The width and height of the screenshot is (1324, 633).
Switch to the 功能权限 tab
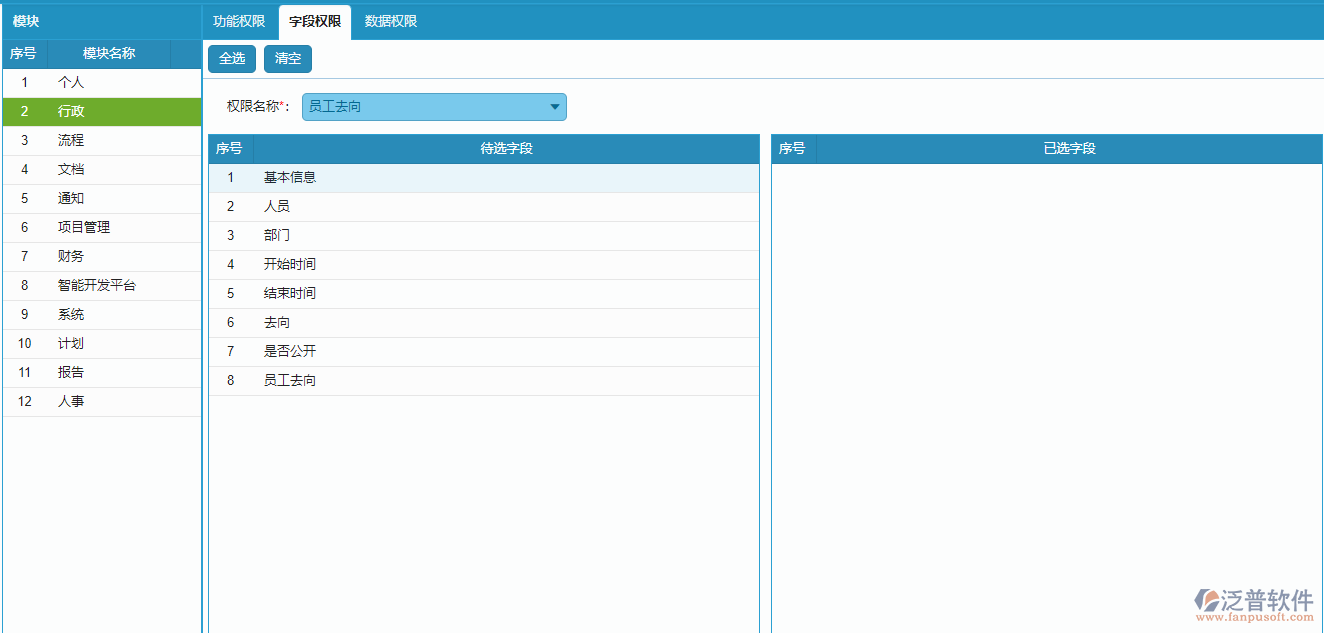click(239, 21)
